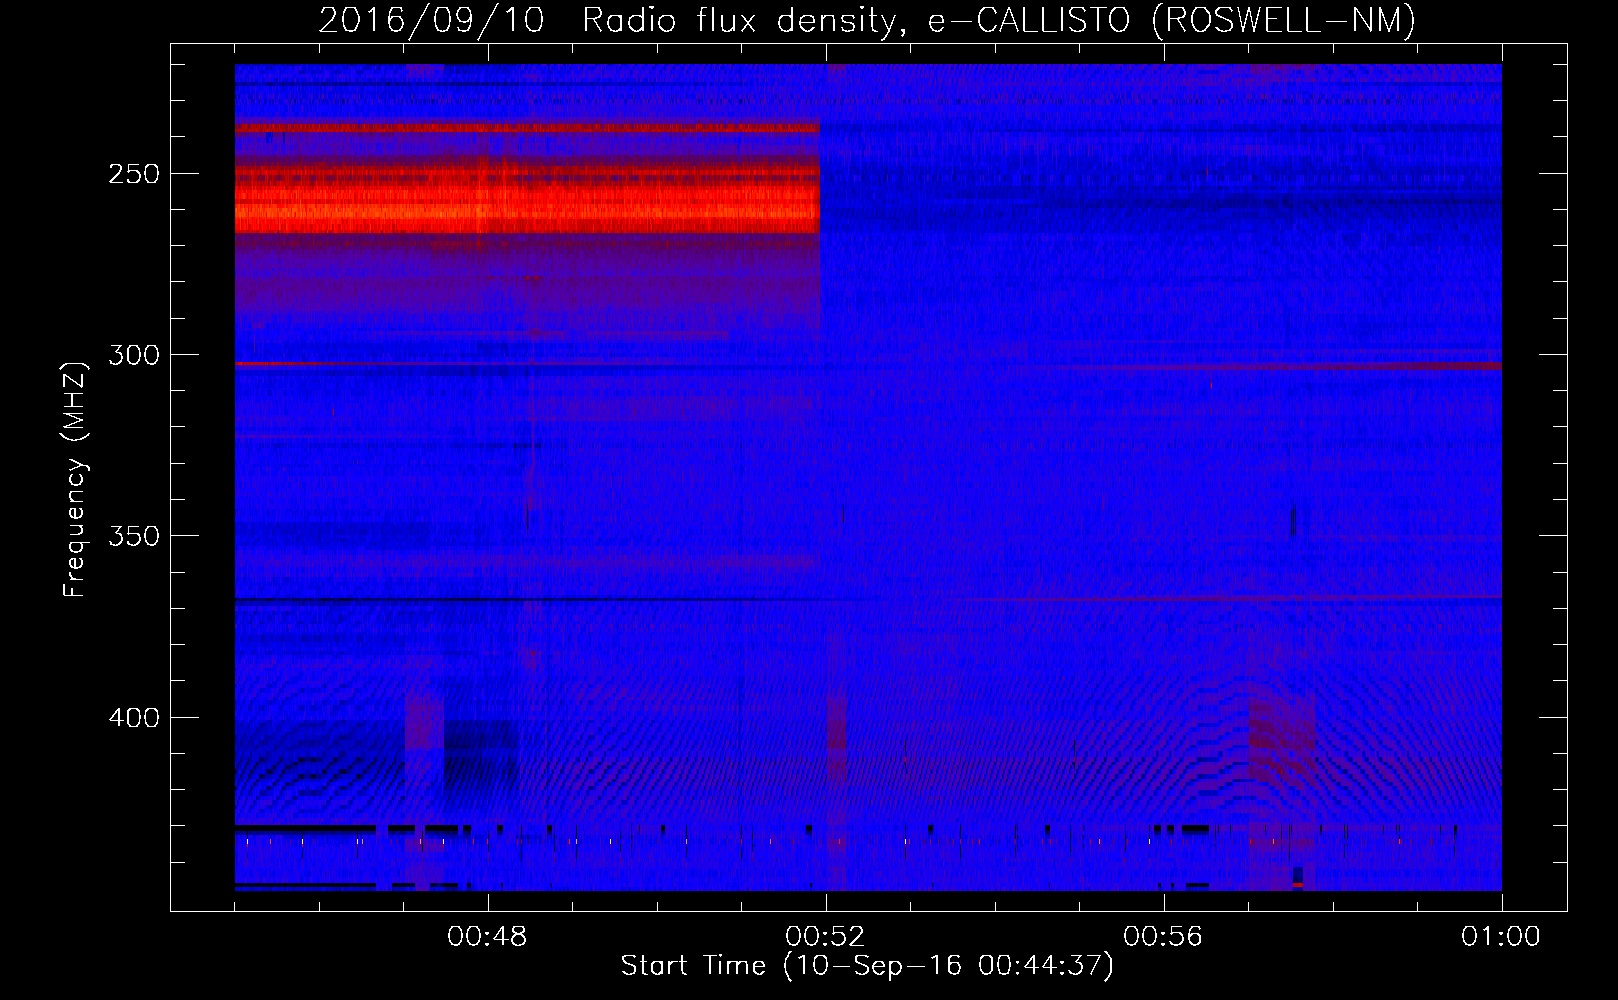The height and width of the screenshot is (1000, 1618).
Task: Click the 00:48 time tick label
Action: tap(487, 937)
